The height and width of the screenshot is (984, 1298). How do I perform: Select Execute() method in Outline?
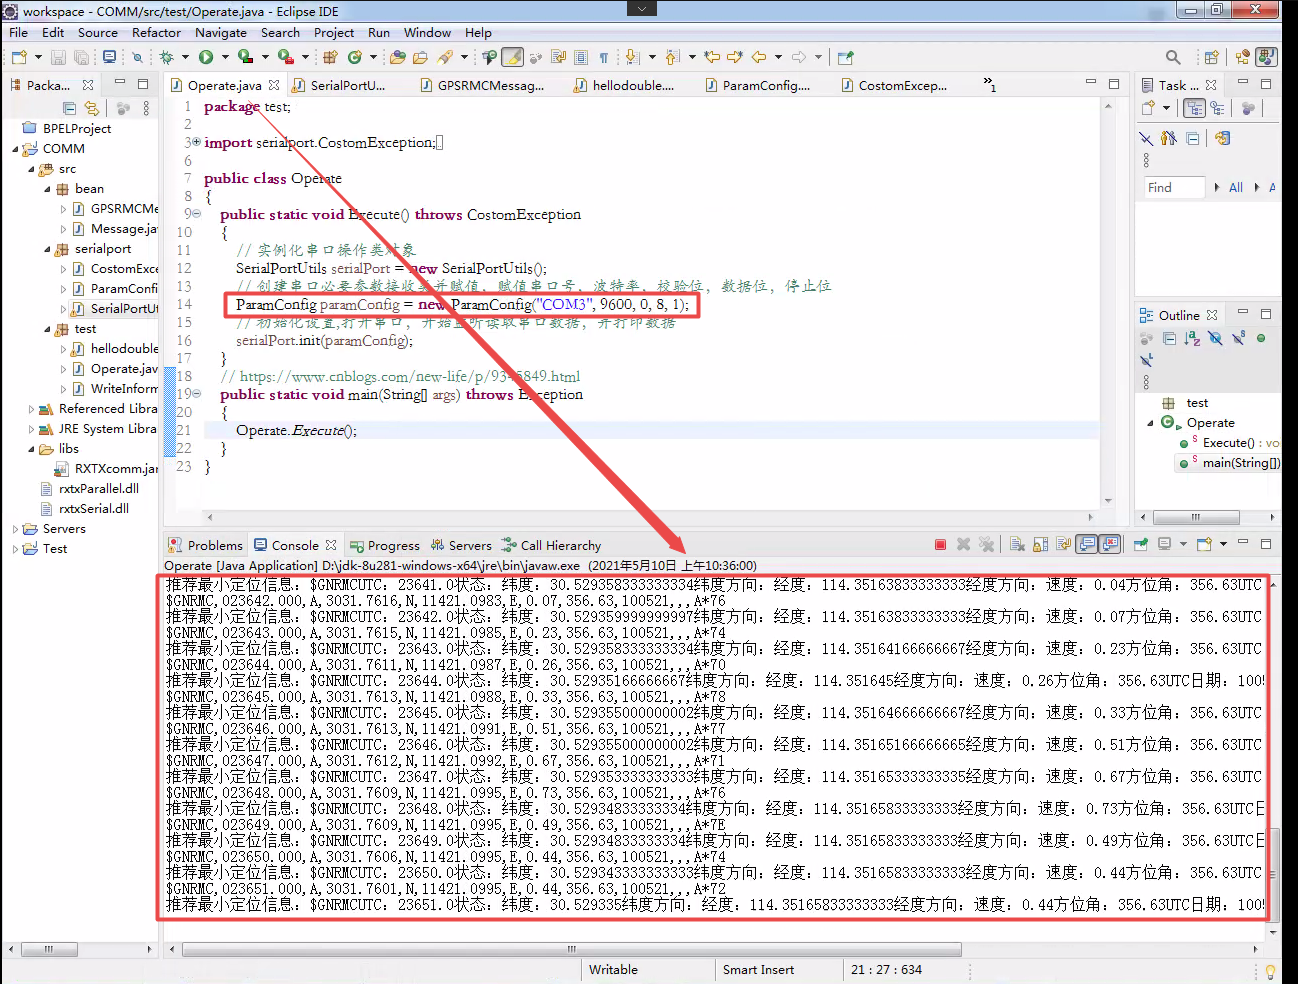coord(1229,443)
